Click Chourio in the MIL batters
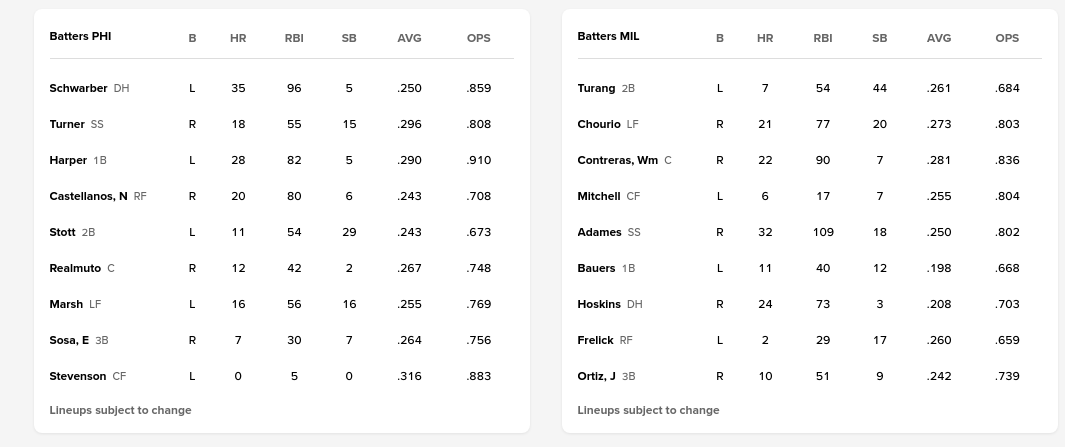This screenshot has height=447, width=1065. [x=599, y=124]
